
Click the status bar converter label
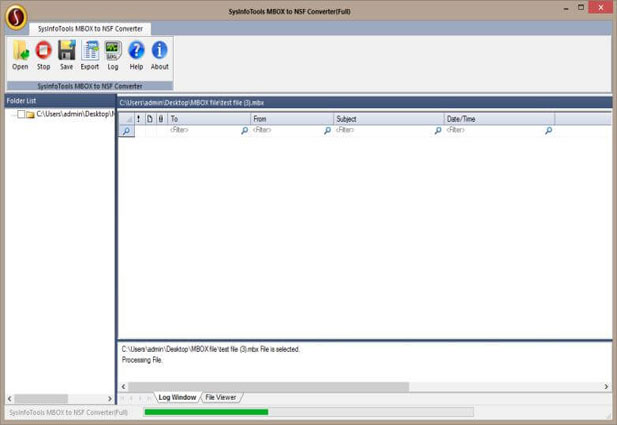68,412
